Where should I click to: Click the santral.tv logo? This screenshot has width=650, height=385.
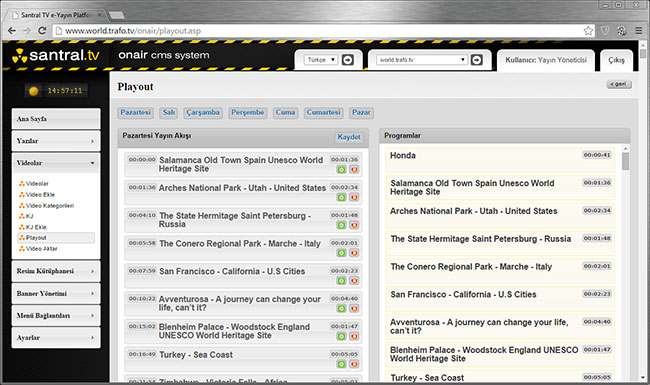pos(56,55)
